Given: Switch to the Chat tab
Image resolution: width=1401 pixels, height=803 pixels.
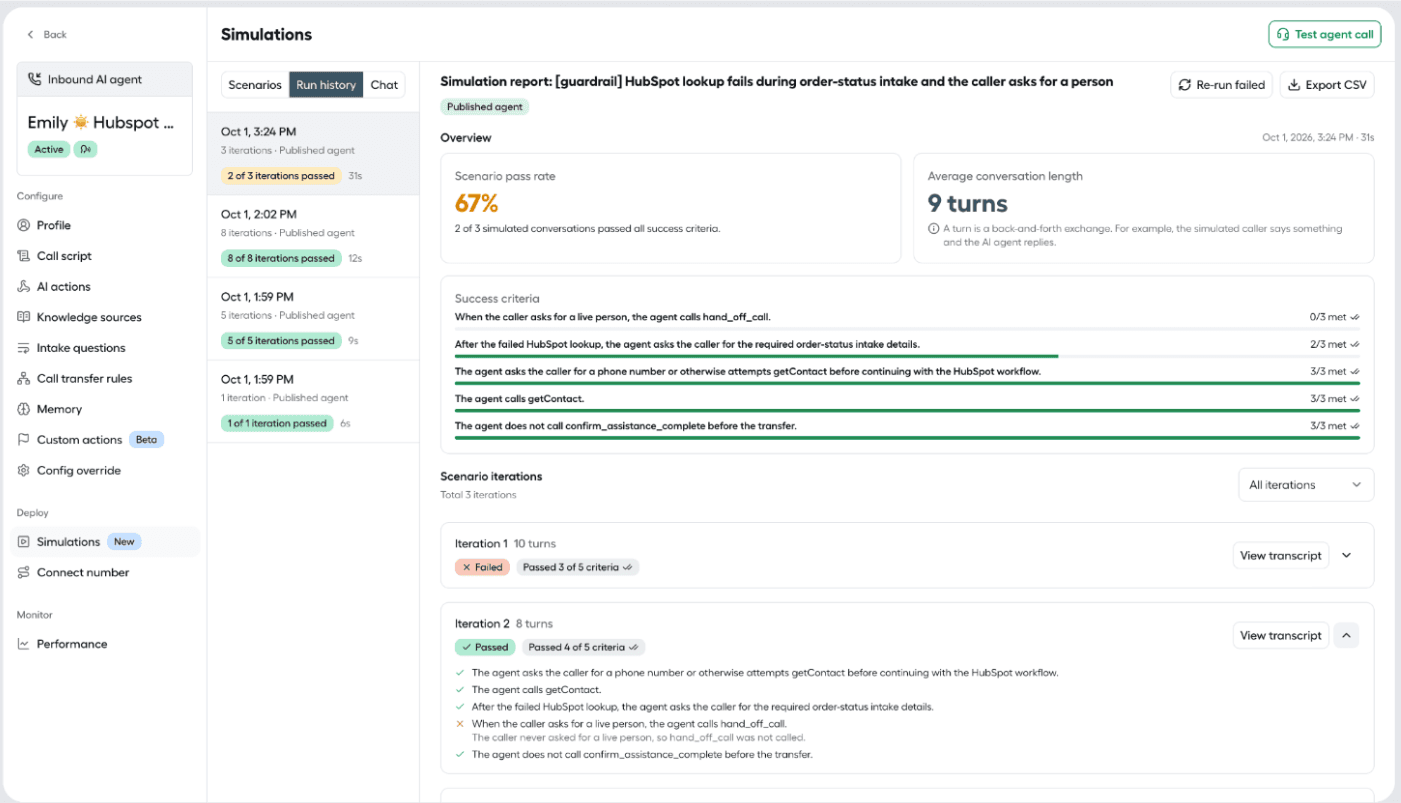Looking at the screenshot, I should pos(384,85).
